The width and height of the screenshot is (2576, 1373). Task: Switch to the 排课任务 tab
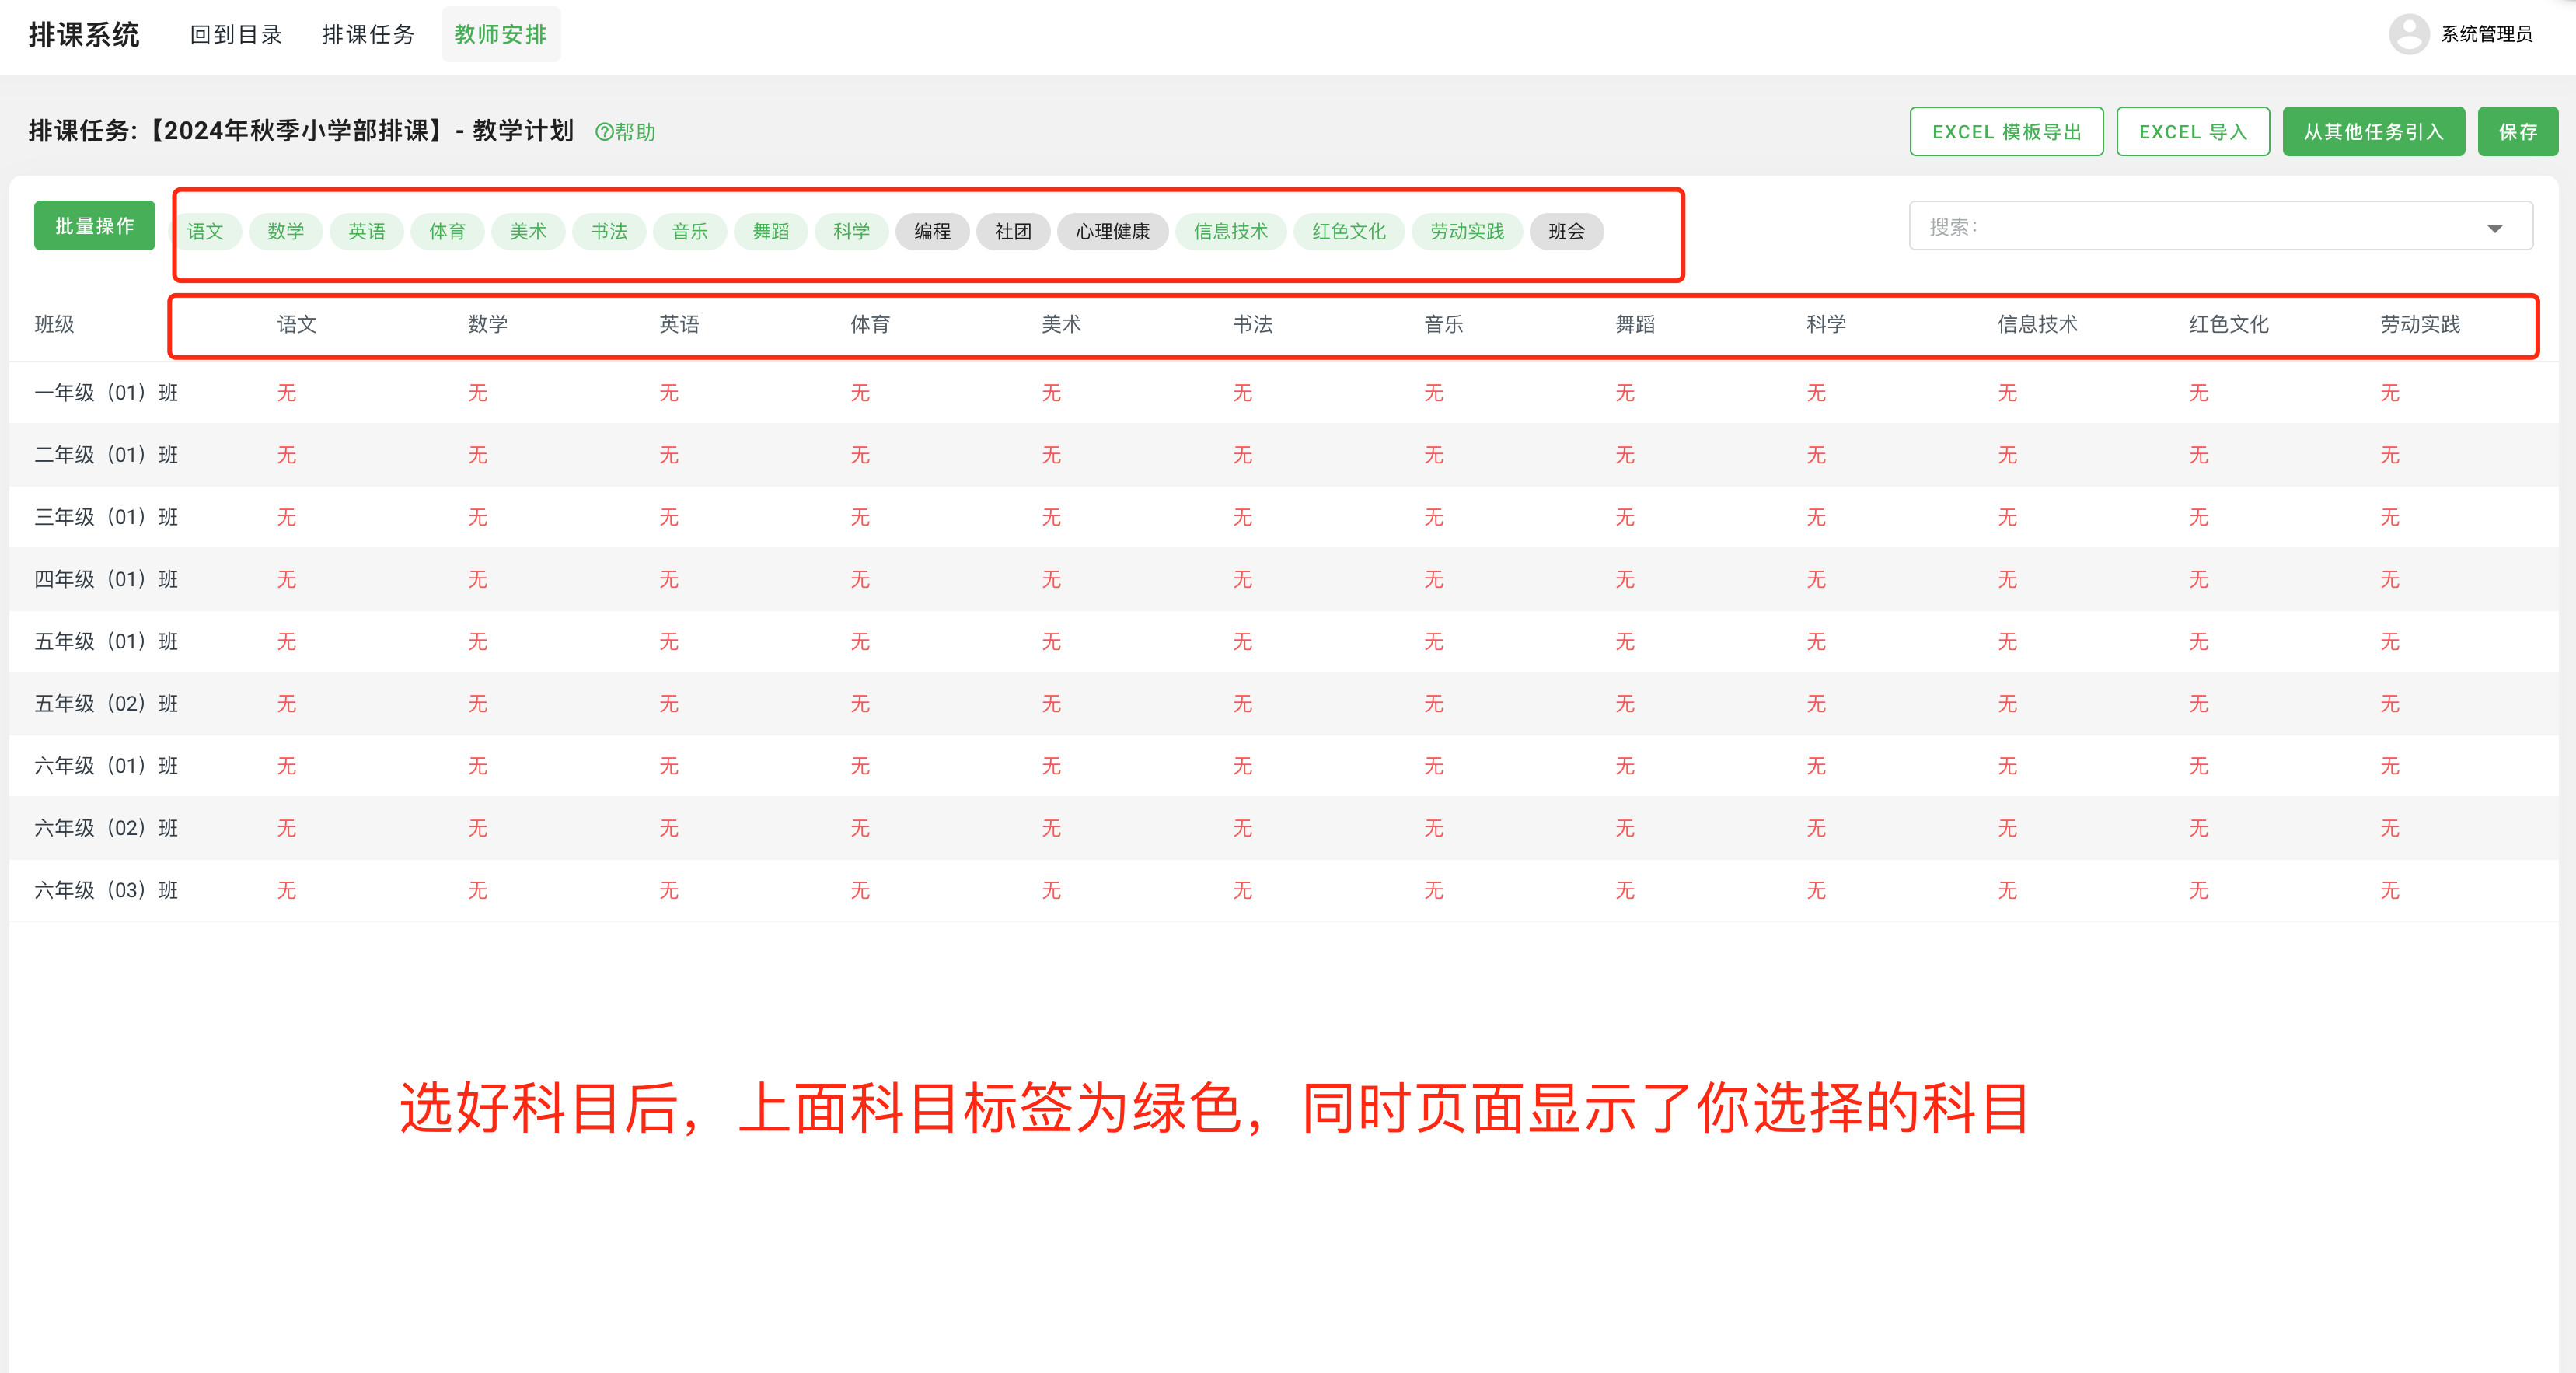368,33
